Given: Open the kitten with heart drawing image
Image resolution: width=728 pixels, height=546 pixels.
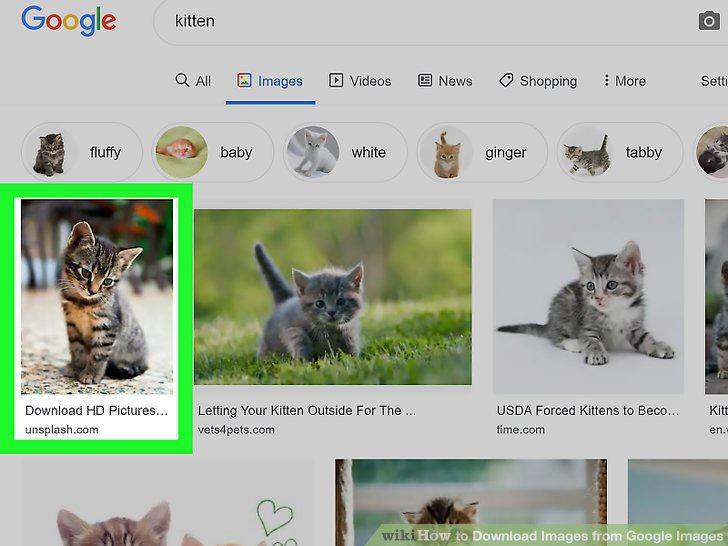Looking at the screenshot, I should click(167, 503).
